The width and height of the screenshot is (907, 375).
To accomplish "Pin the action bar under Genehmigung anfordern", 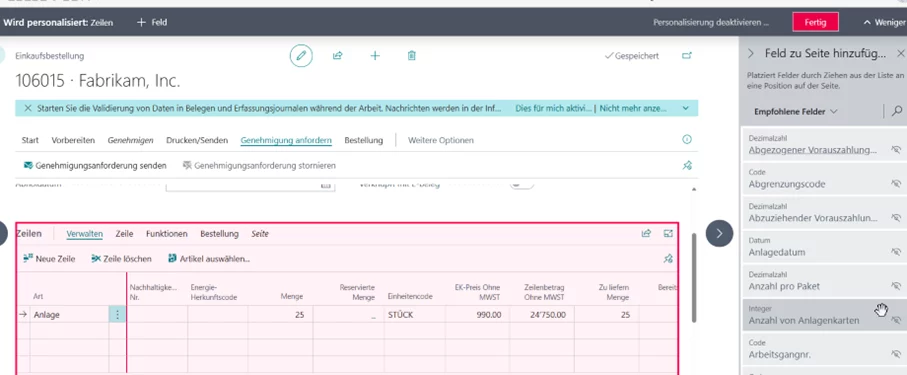I will coord(687,166).
